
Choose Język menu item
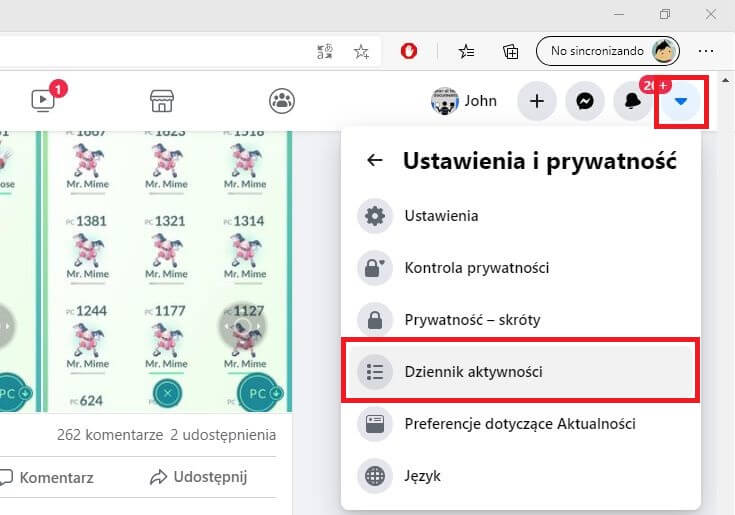521,476
